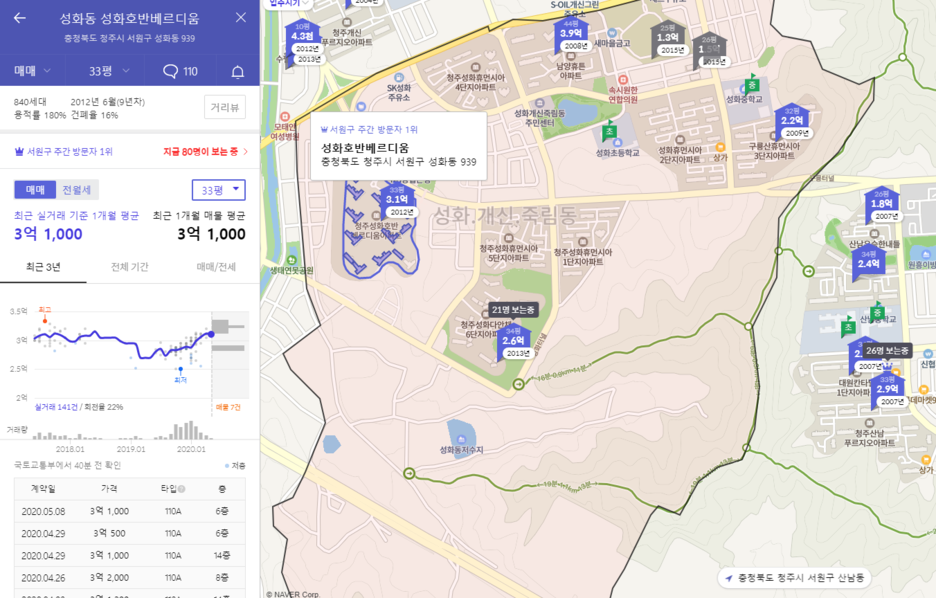Viewport: 936px width, 598px height.
Task: Click the 새마을금고 bank marker
Action: [x=612, y=33]
